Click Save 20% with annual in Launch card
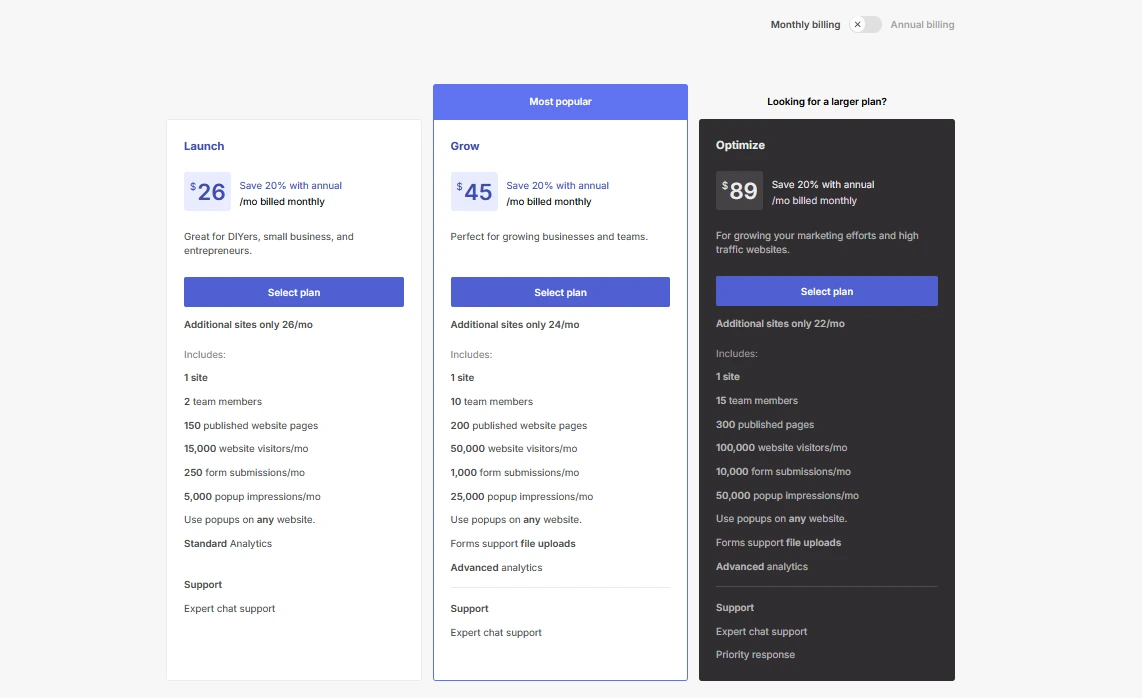The height and width of the screenshot is (698, 1142). [x=291, y=186]
